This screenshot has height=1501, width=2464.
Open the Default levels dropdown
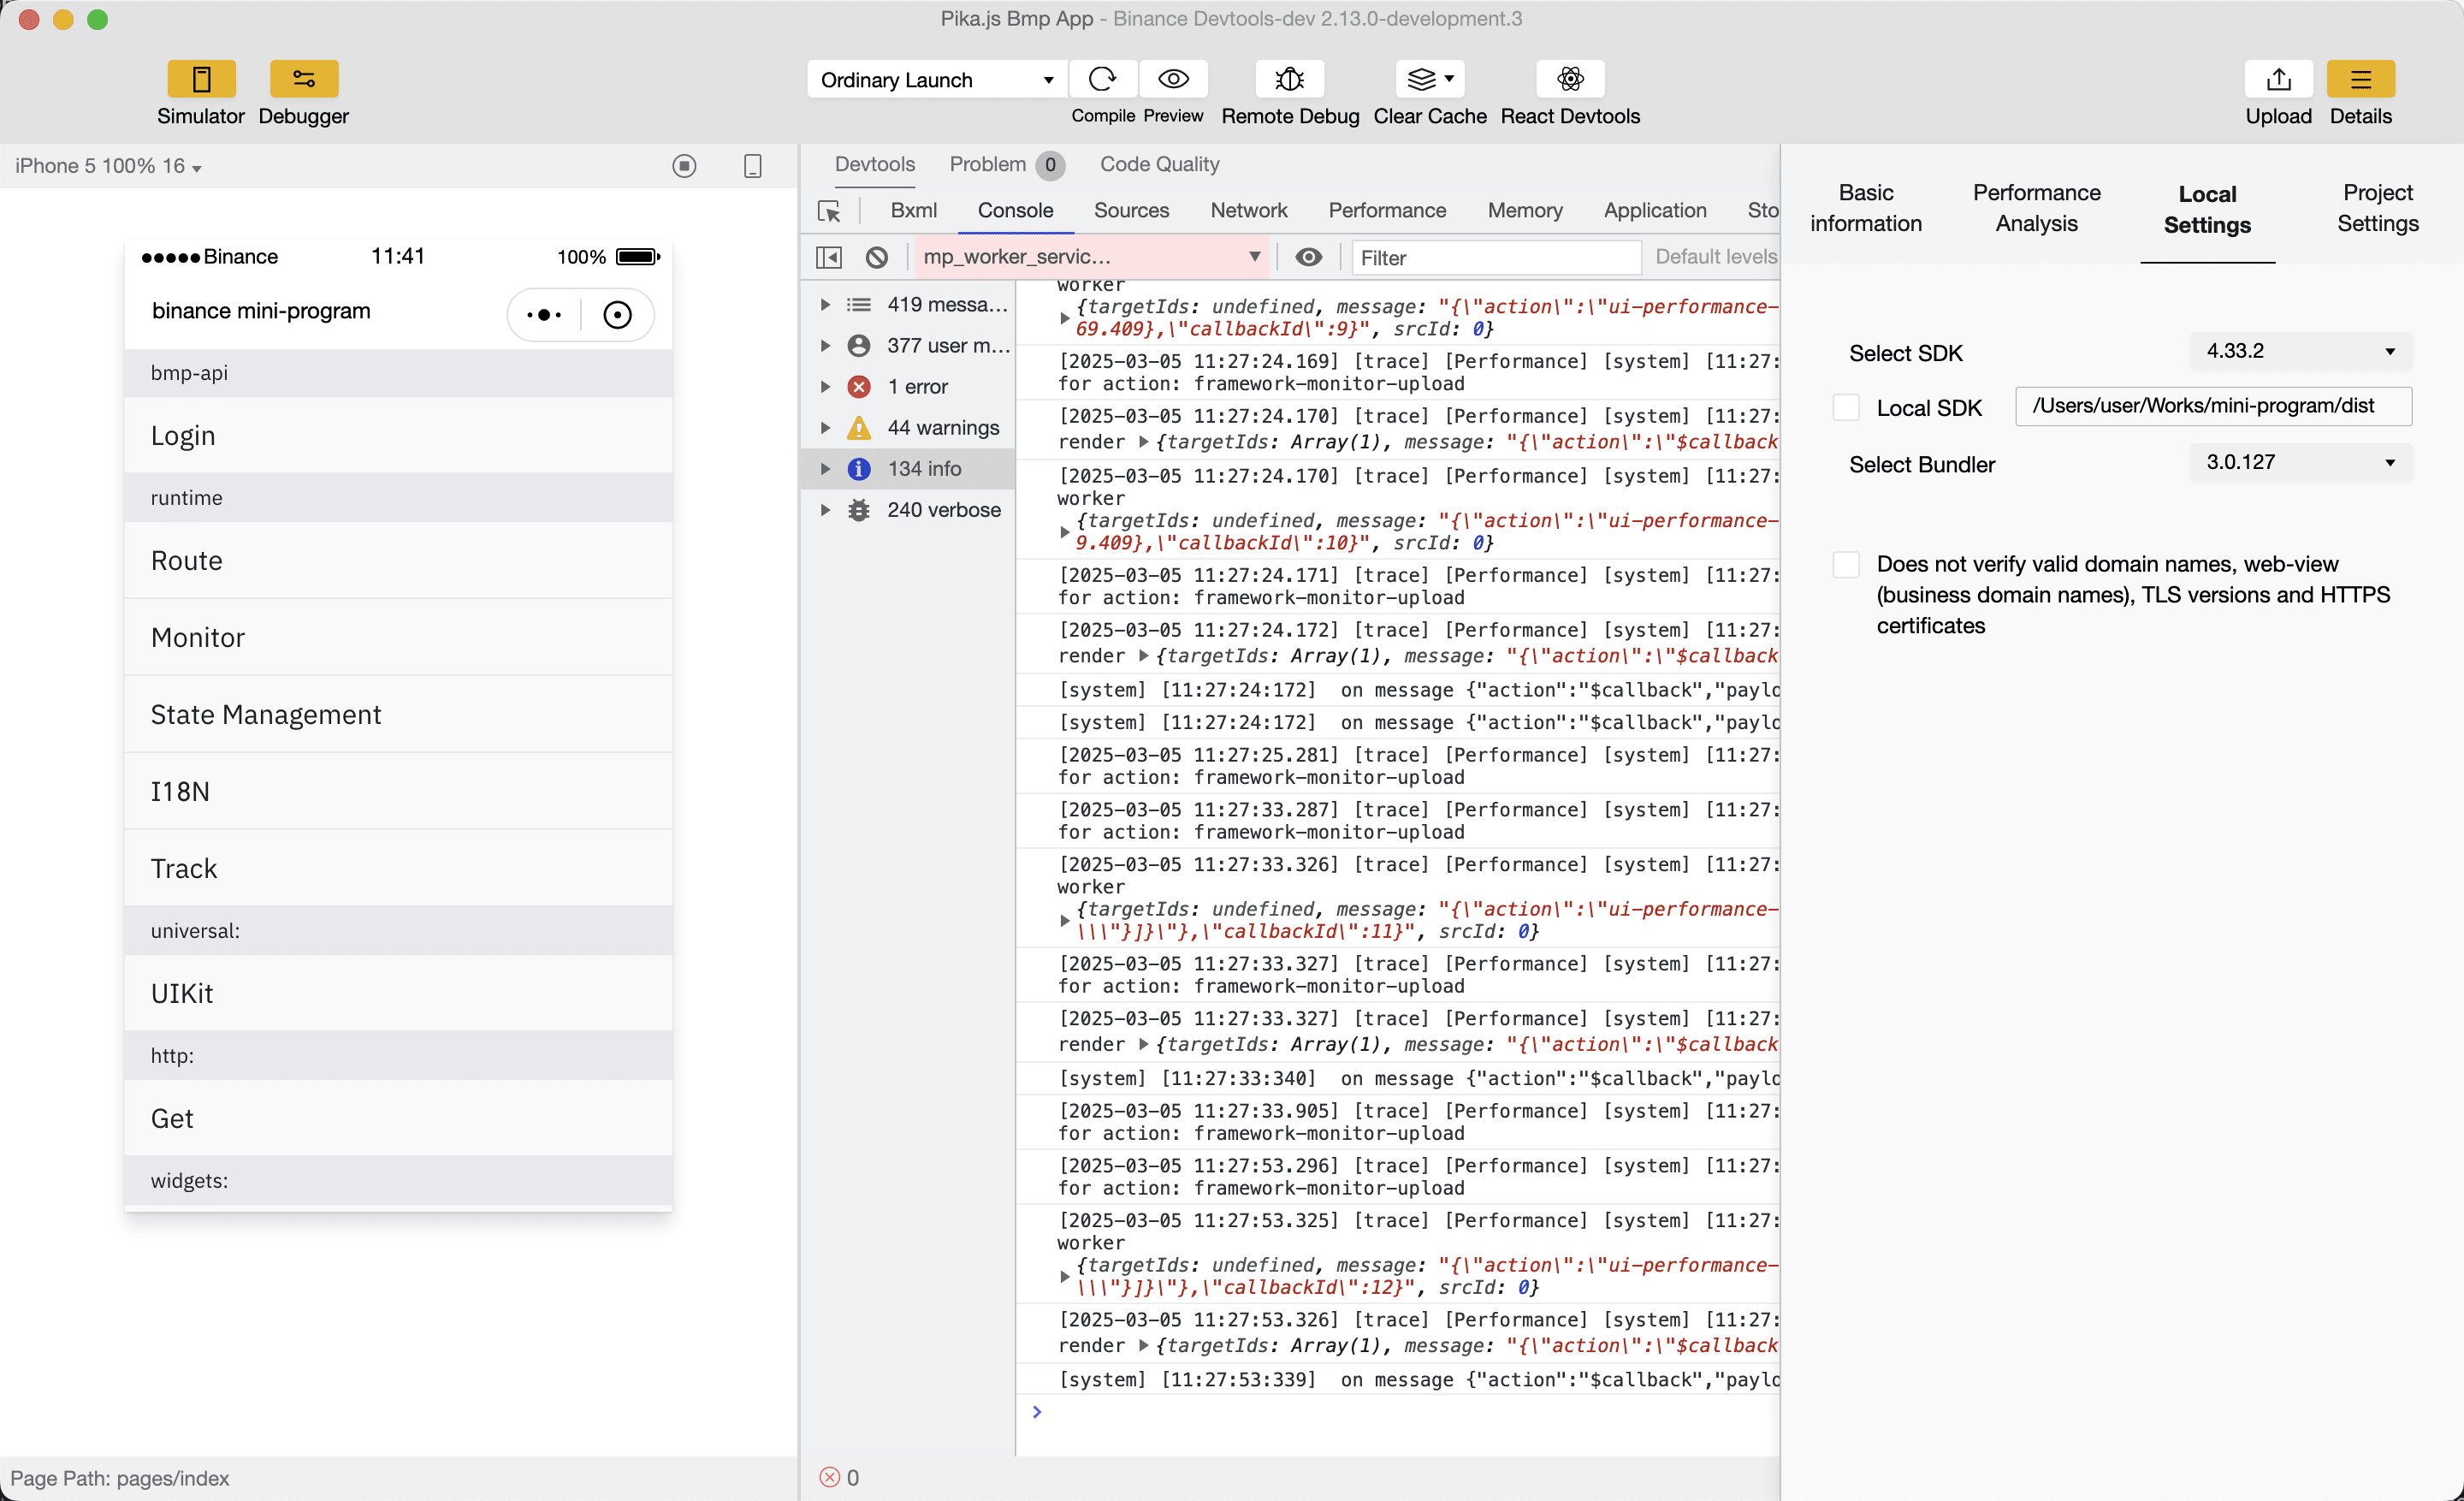point(1716,257)
